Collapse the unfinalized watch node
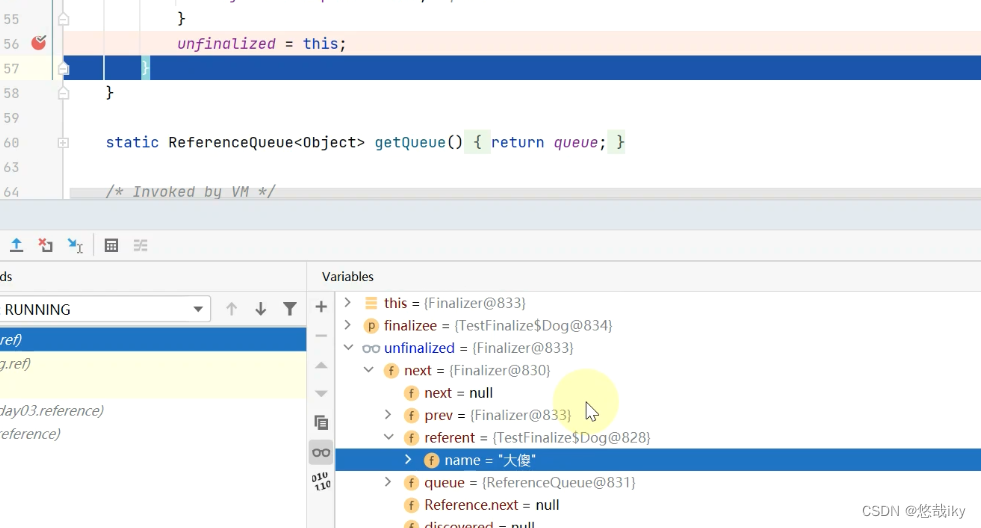The width and height of the screenshot is (981, 528). 348,348
